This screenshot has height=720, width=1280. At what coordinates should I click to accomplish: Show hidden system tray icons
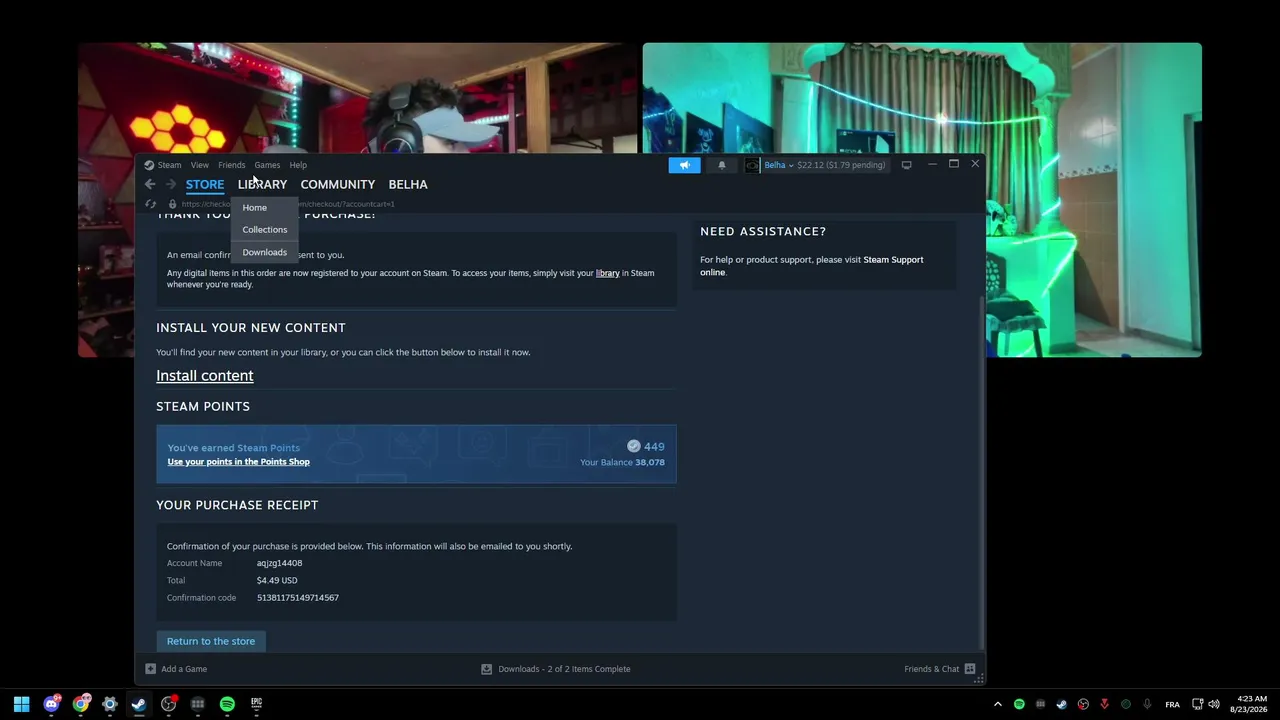(x=997, y=704)
